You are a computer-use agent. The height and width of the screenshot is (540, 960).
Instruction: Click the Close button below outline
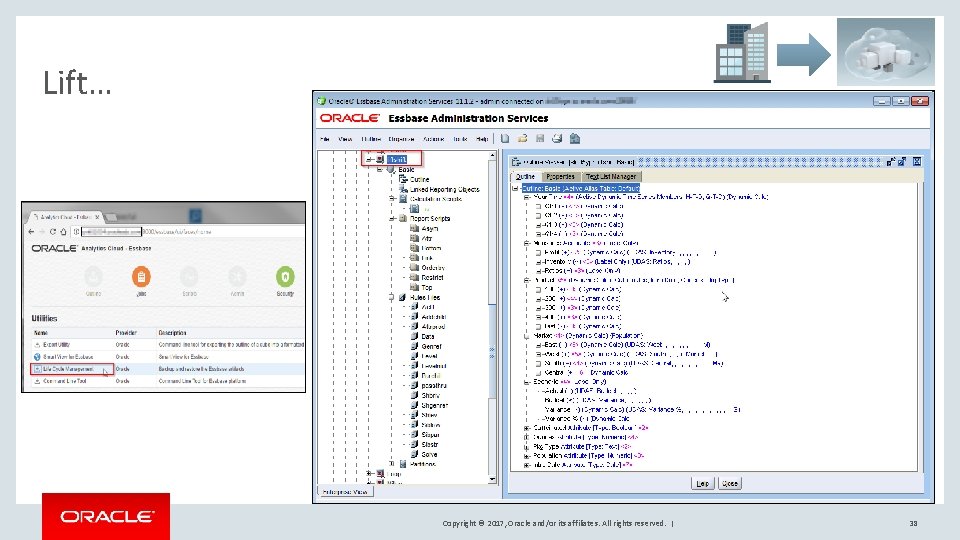(729, 484)
